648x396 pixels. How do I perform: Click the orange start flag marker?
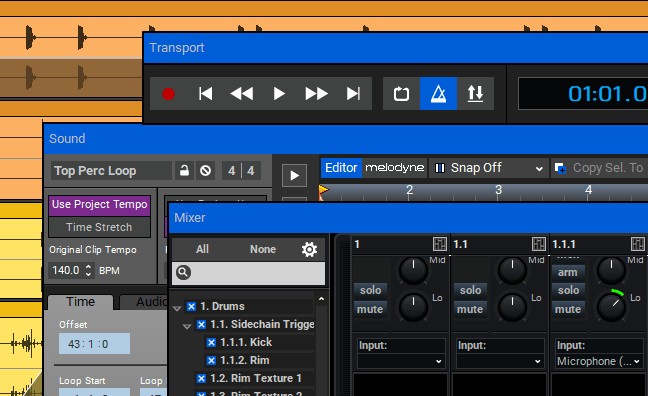[323, 191]
